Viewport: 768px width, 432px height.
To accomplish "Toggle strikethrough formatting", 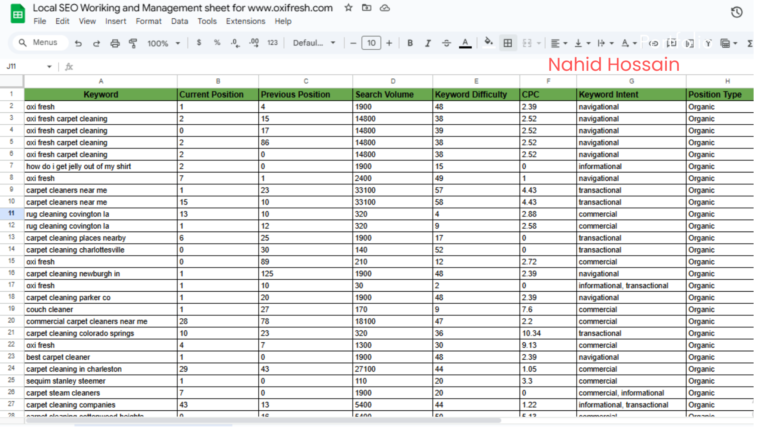I will pyautogui.click(x=446, y=43).
